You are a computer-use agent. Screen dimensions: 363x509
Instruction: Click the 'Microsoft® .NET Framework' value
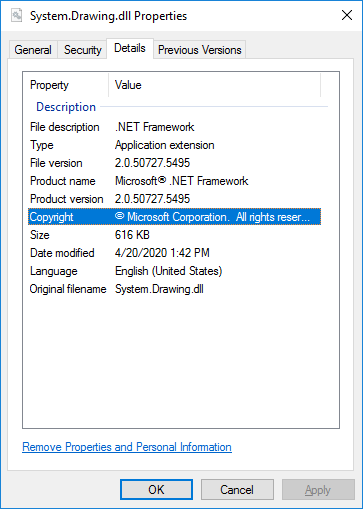pyautogui.click(x=182, y=181)
